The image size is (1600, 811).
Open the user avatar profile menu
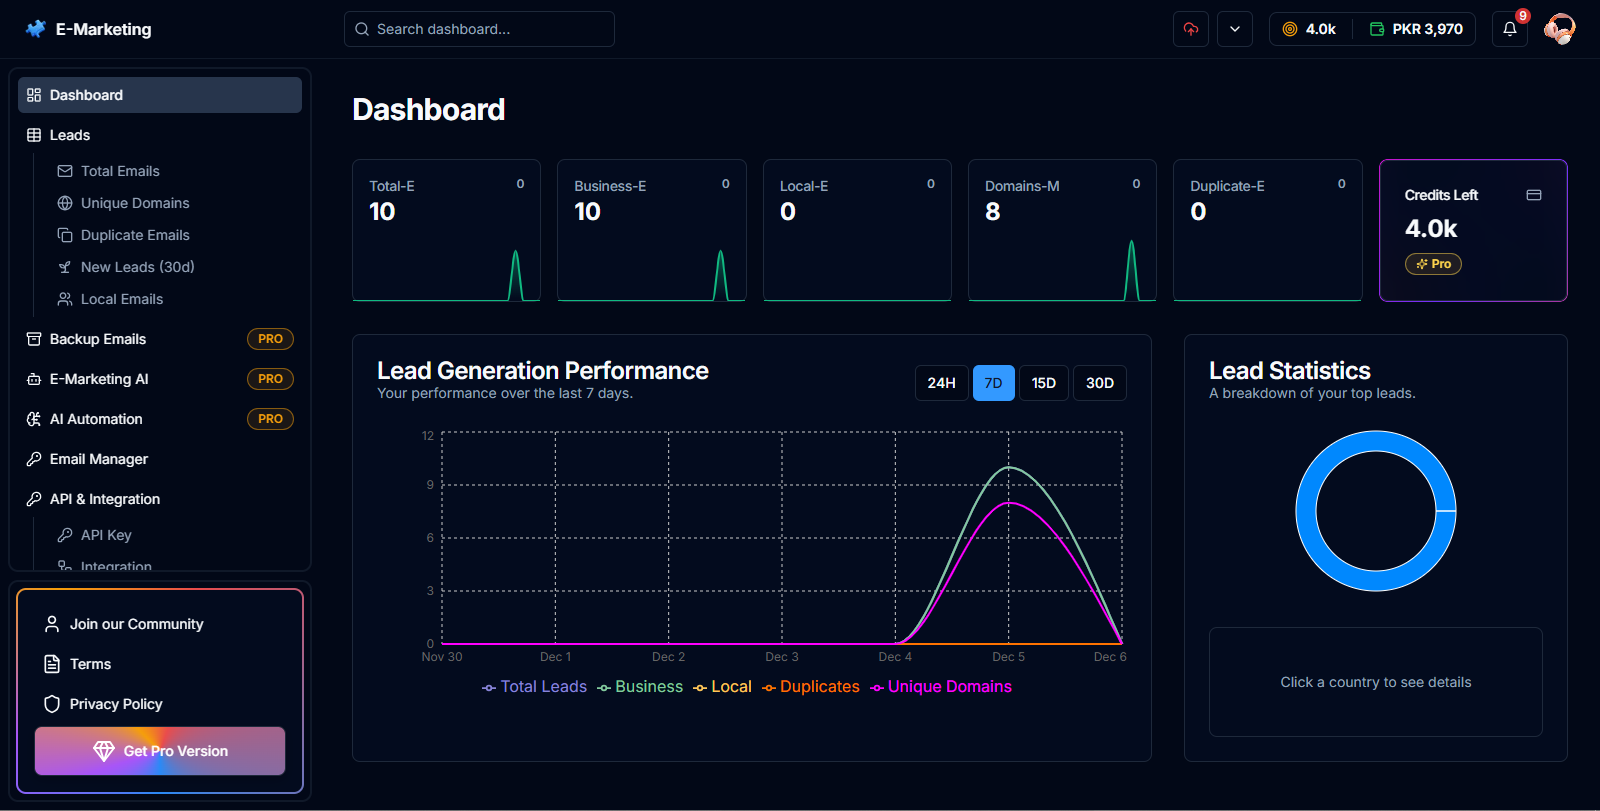click(1559, 29)
